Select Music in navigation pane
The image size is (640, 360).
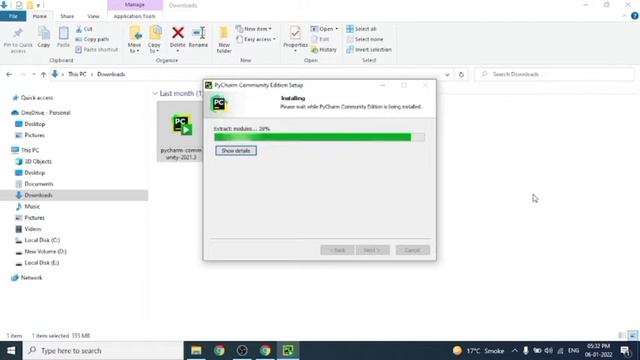point(32,207)
